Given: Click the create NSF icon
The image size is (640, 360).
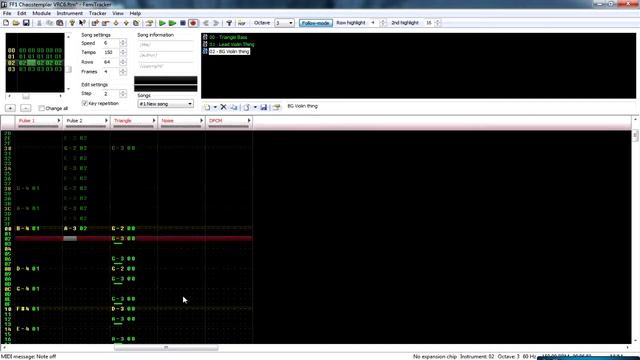Looking at the screenshot, I should [x=242, y=23].
